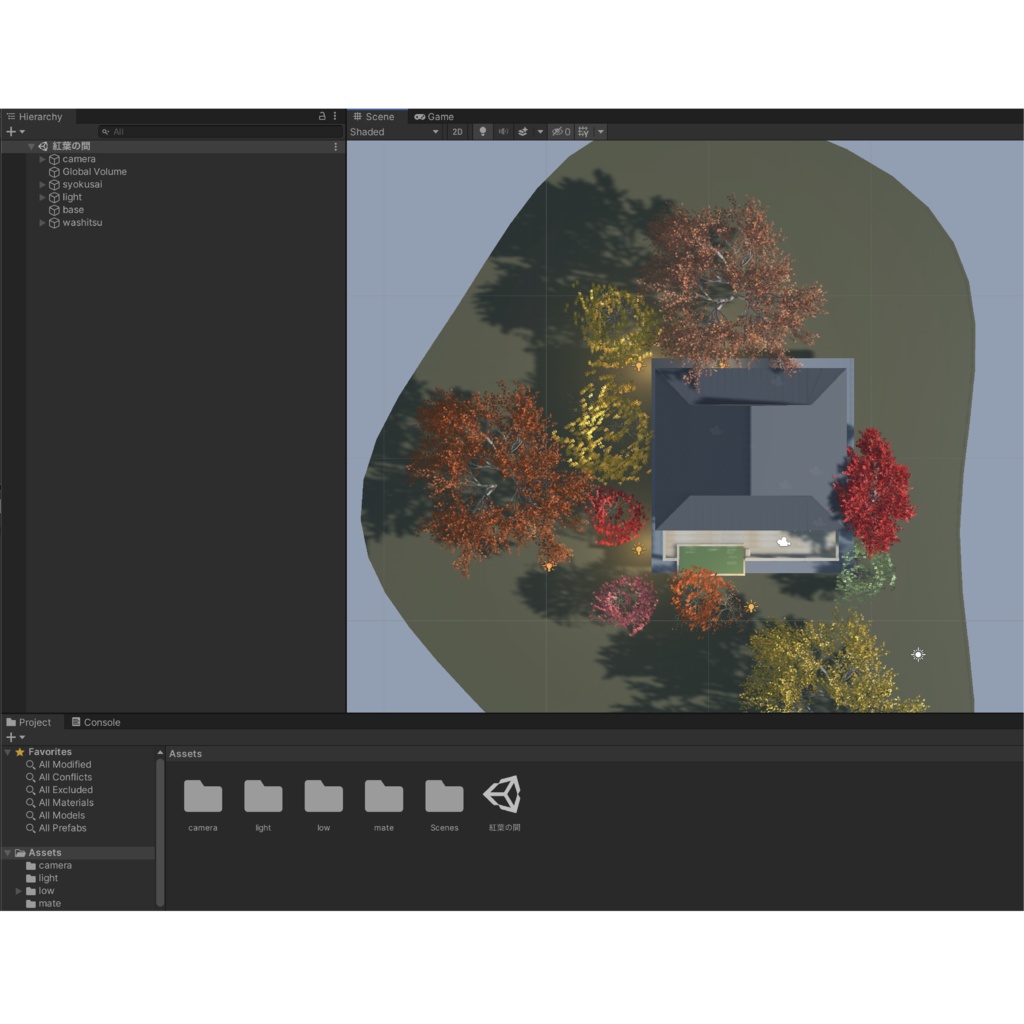
Task: Toggle hidden objects visibility eye icon
Action: tap(560, 132)
